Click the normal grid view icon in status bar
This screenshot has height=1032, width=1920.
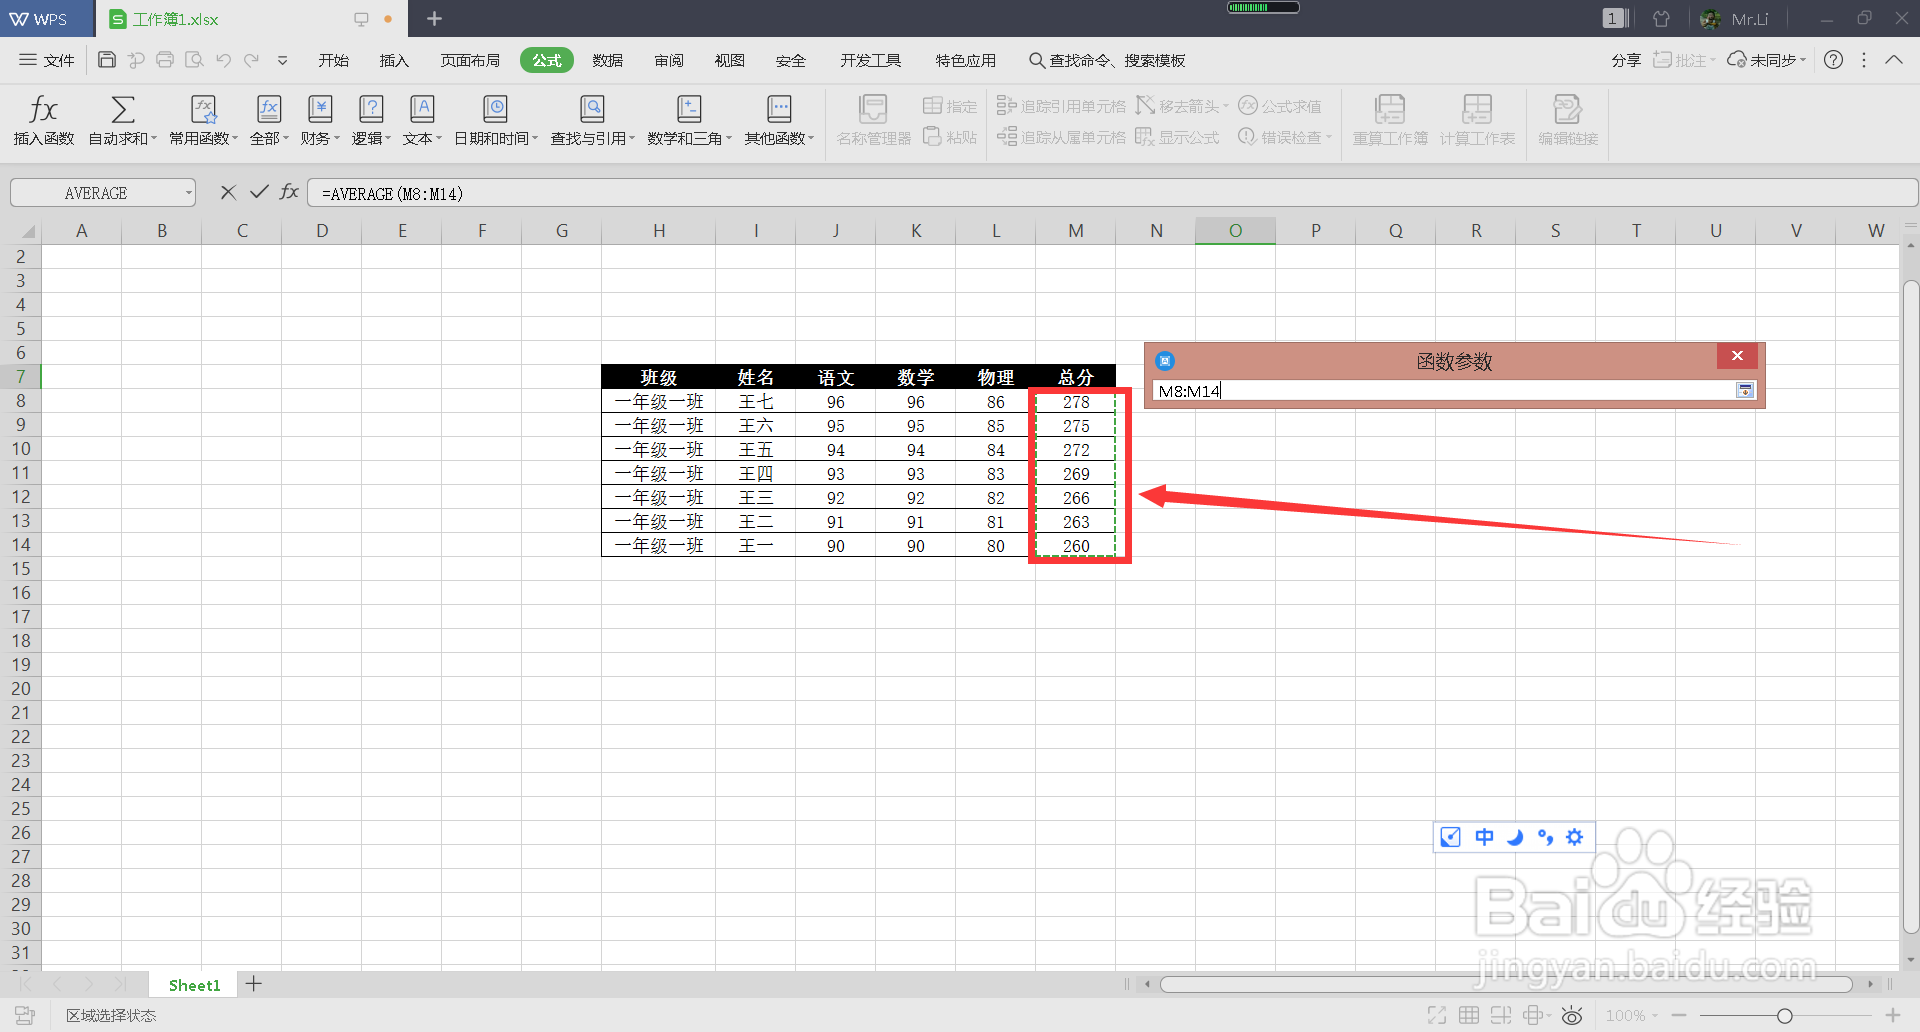pos(1469,1016)
